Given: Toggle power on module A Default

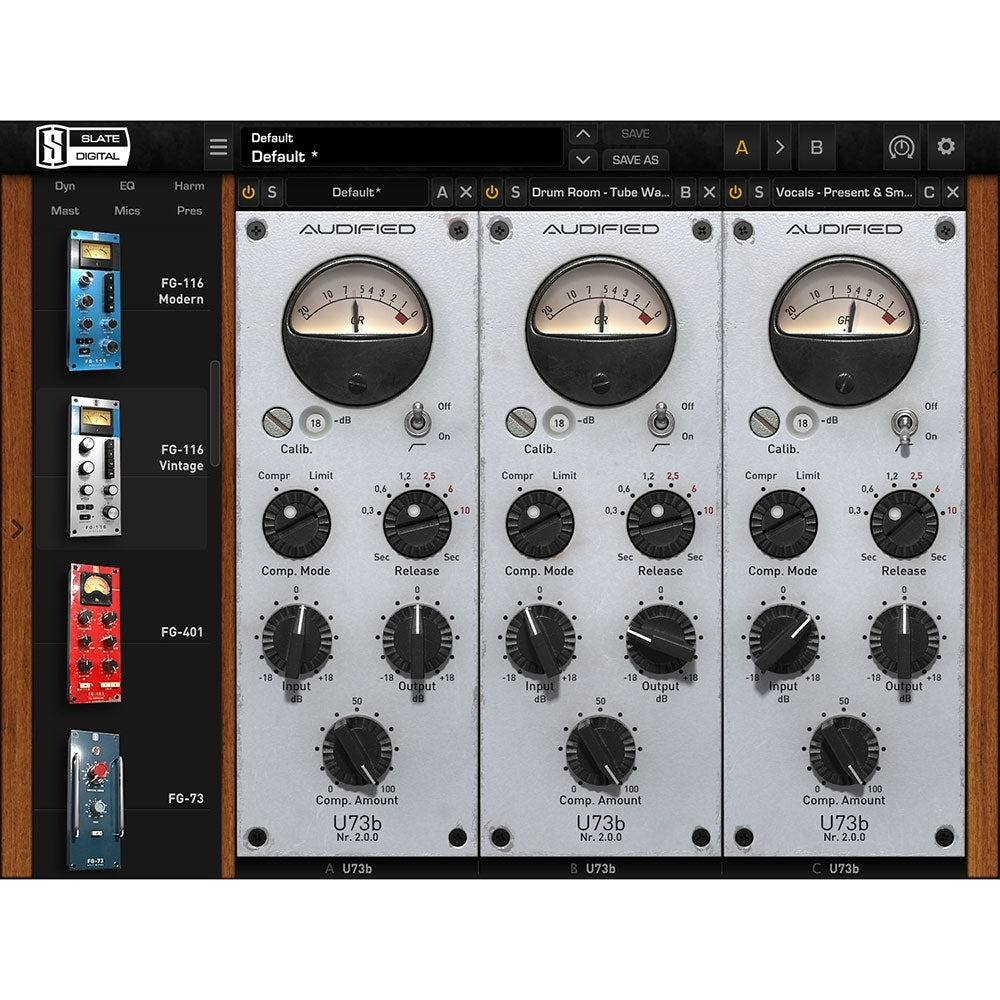Looking at the screenshot, I should [x=249, y=192].
